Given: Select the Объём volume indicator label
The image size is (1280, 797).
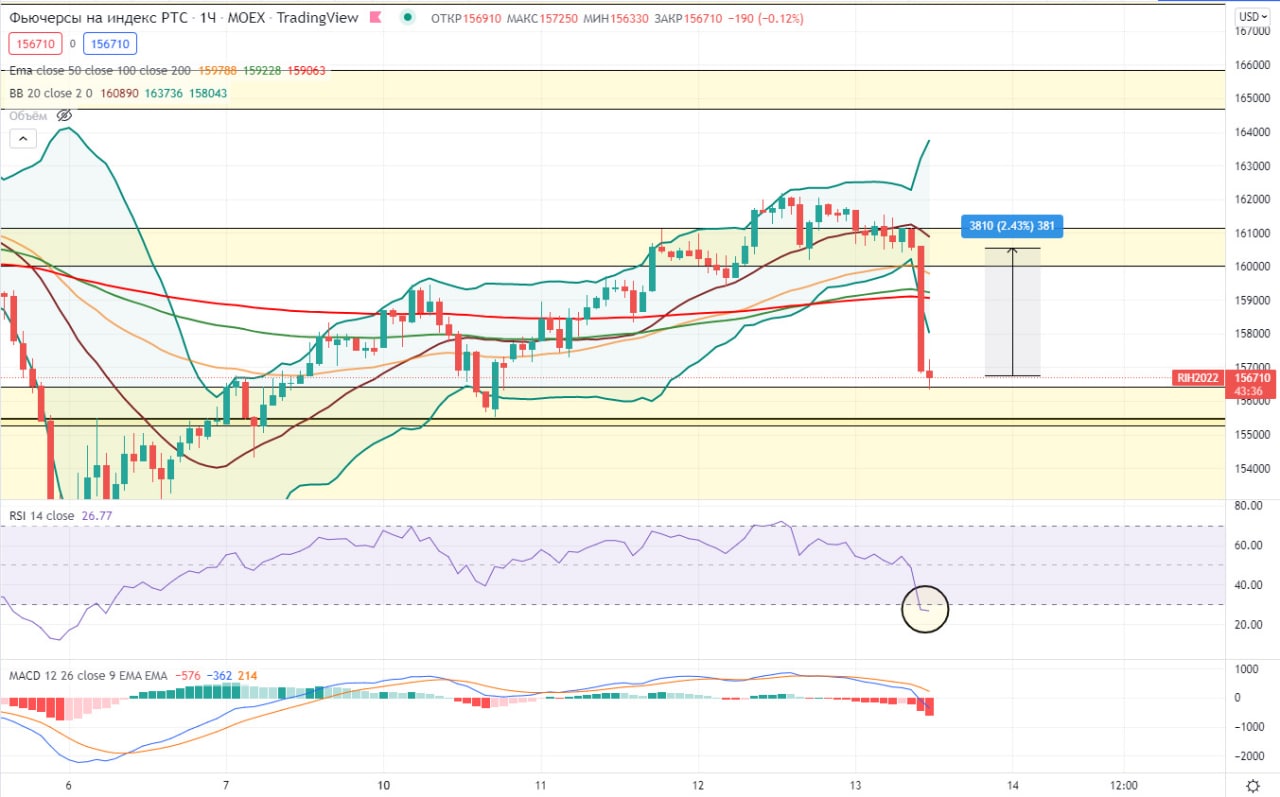Looking at the screenshot, I should [28, 116].
